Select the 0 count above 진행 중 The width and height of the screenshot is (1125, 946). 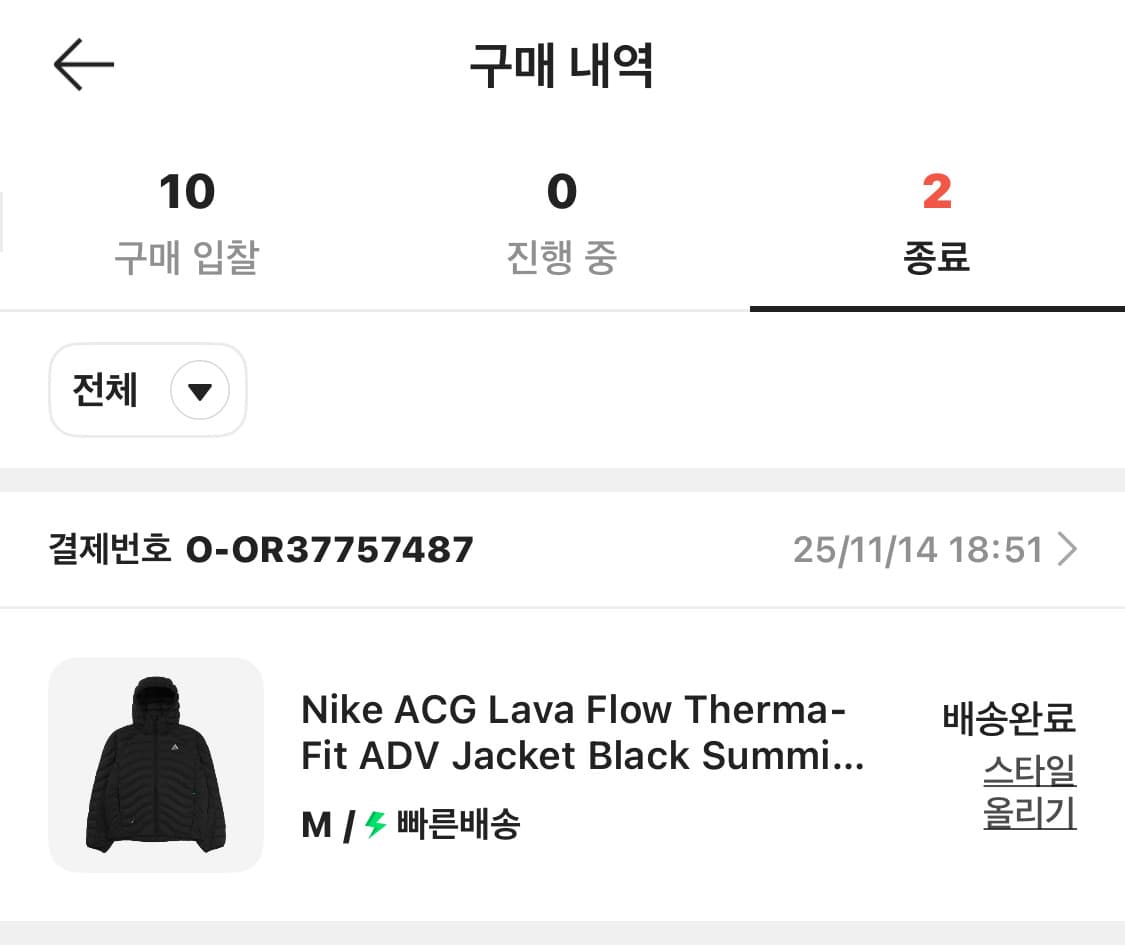pyautogui.click(x=562, y=191)
